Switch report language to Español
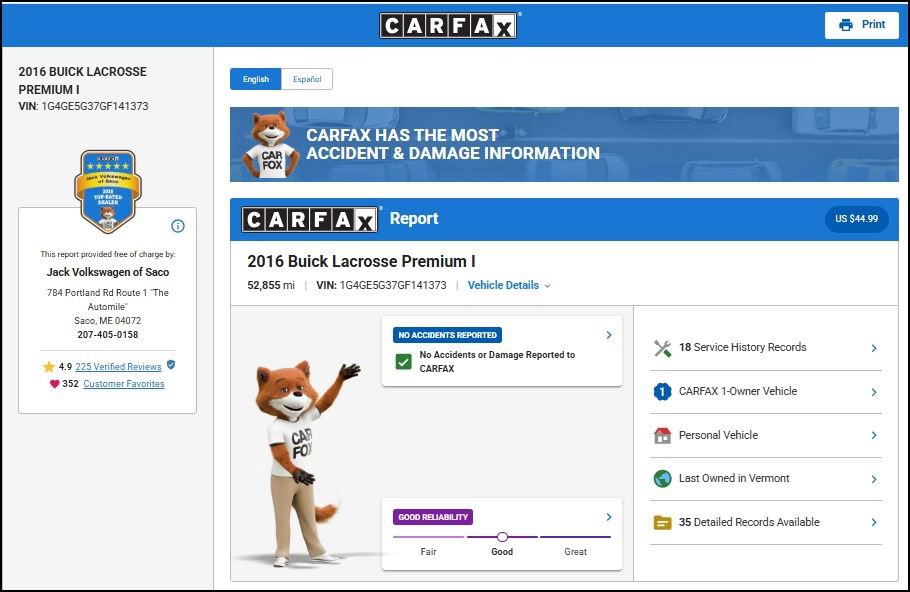 (307, 79)
